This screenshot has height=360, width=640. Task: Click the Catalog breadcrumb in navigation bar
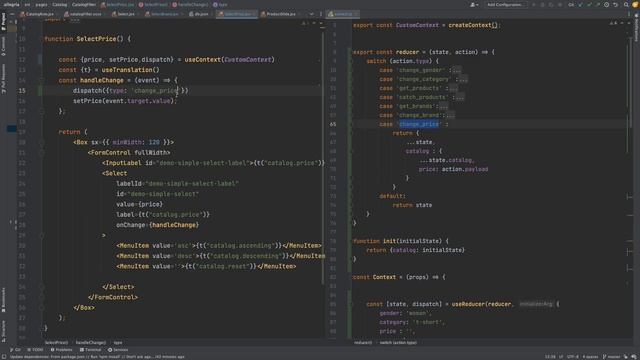[60, 4]
